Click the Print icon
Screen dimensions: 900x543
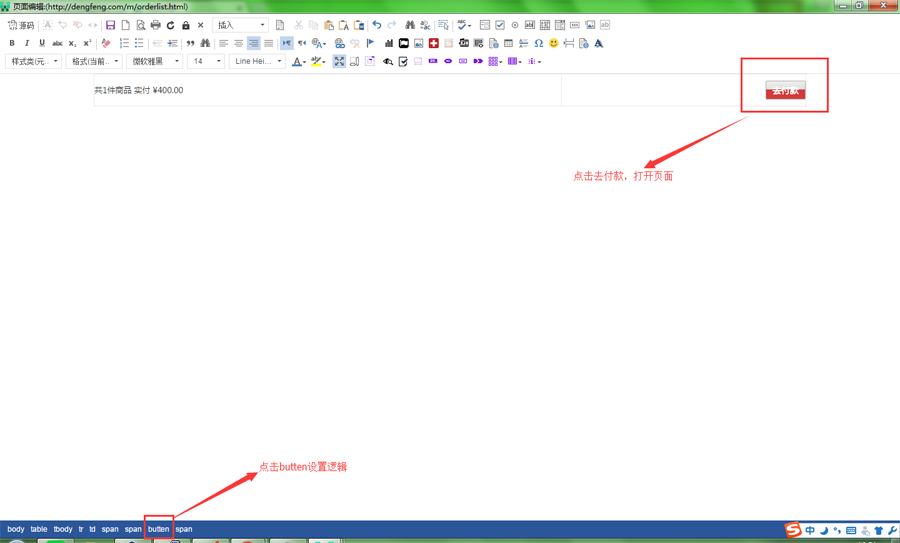[x=156, y=25]
